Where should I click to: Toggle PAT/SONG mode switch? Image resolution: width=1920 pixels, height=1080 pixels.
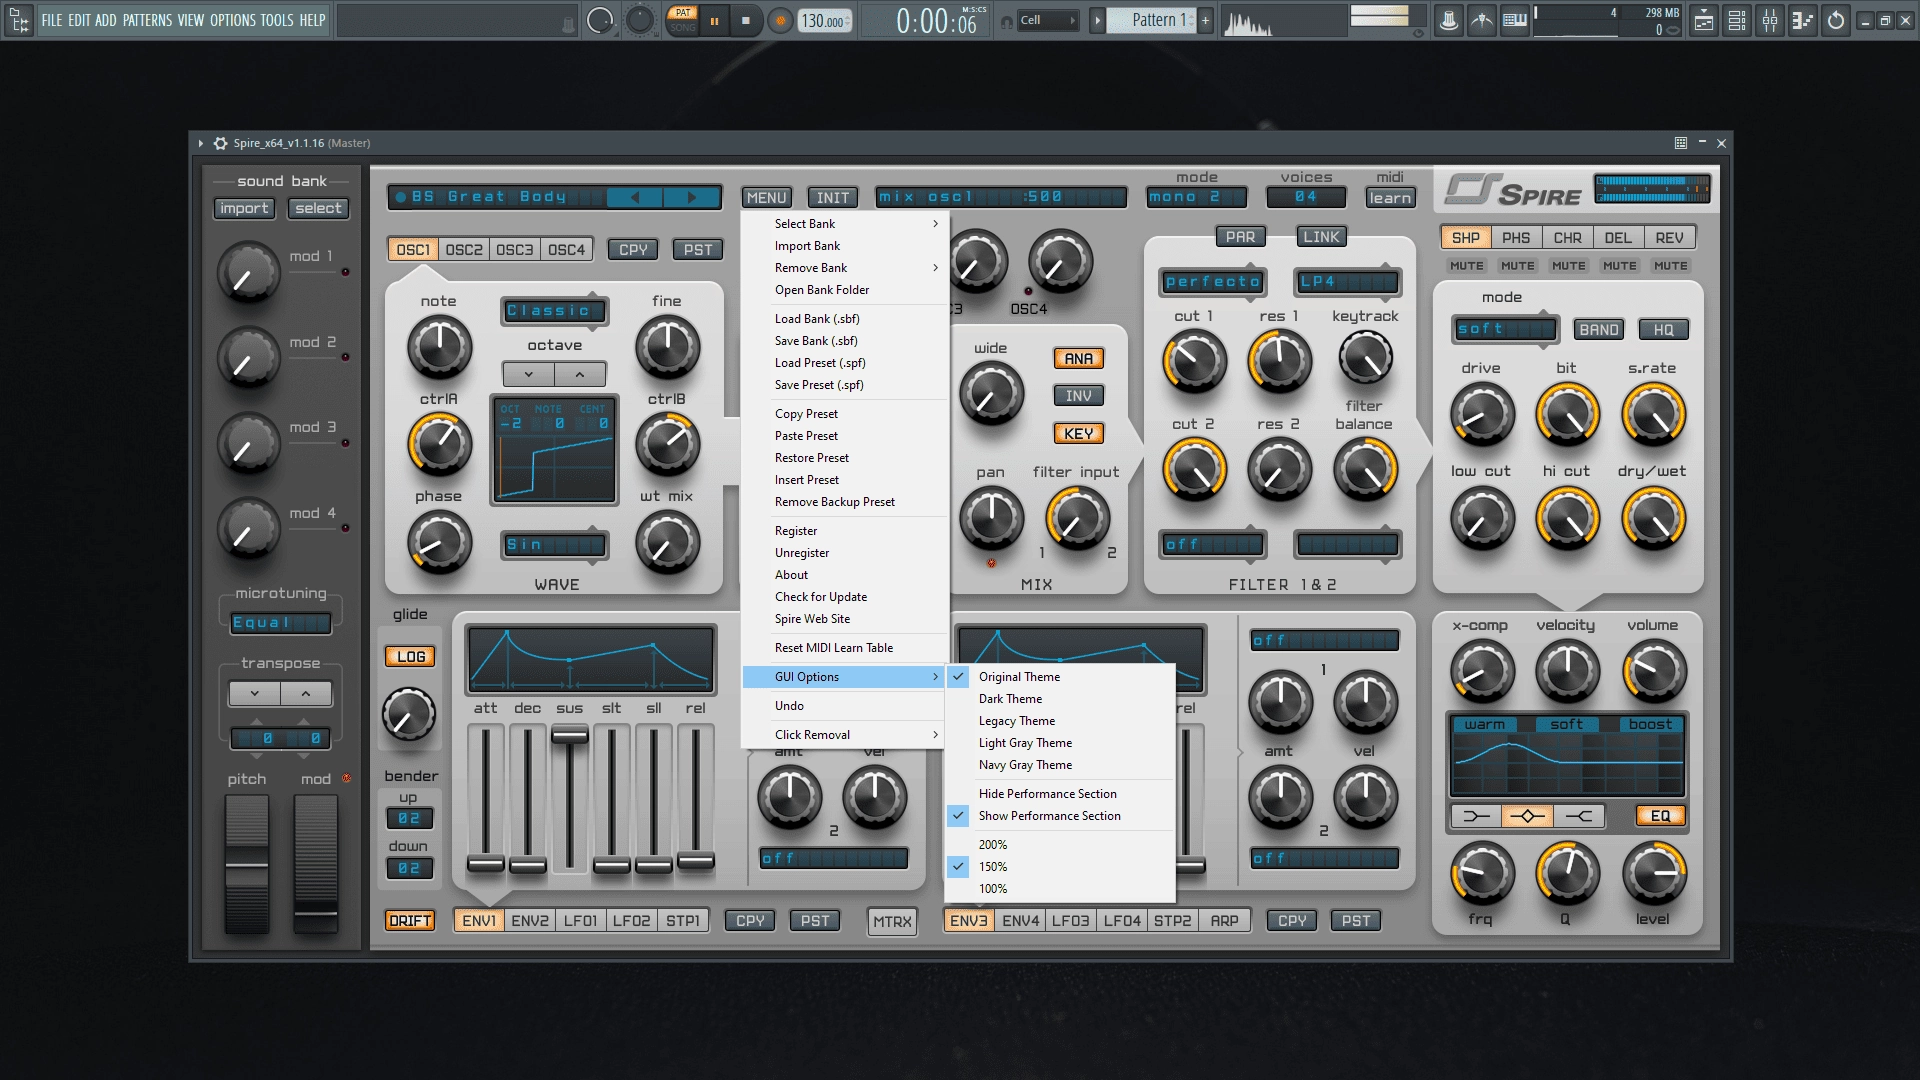point(683,20)
